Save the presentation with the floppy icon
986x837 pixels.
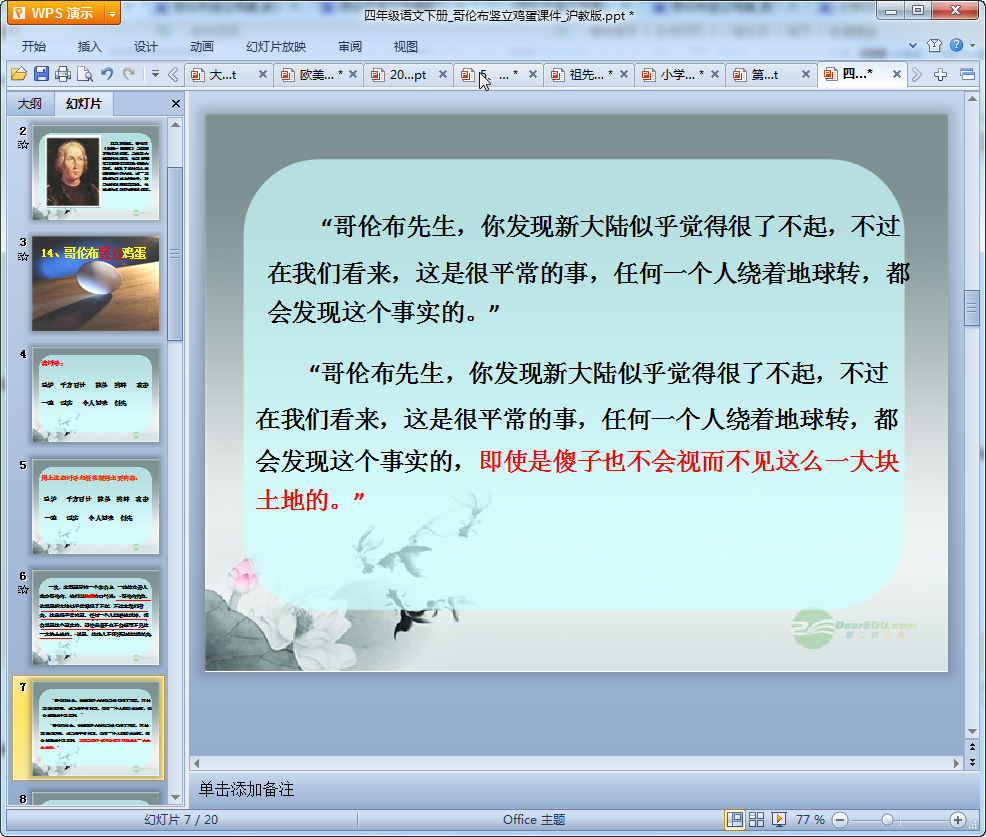pyautogui.click(x=42, y=74)
